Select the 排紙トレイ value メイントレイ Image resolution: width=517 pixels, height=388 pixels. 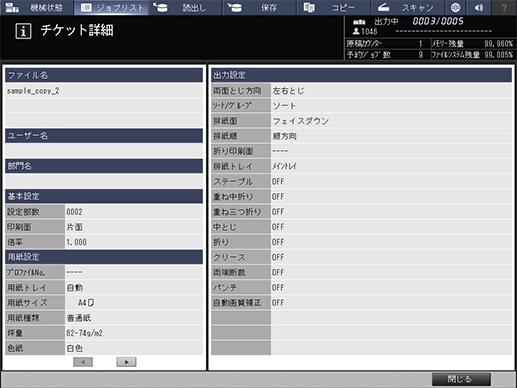(x=284, y=166)
